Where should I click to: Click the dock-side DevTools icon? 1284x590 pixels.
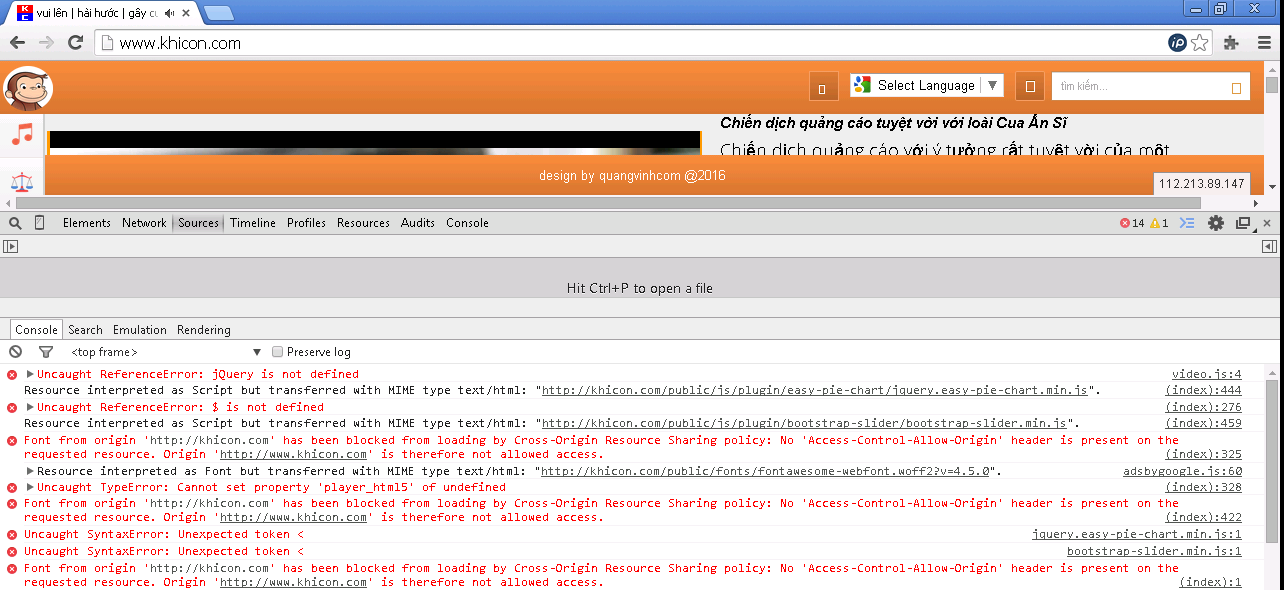[1243, 223]
